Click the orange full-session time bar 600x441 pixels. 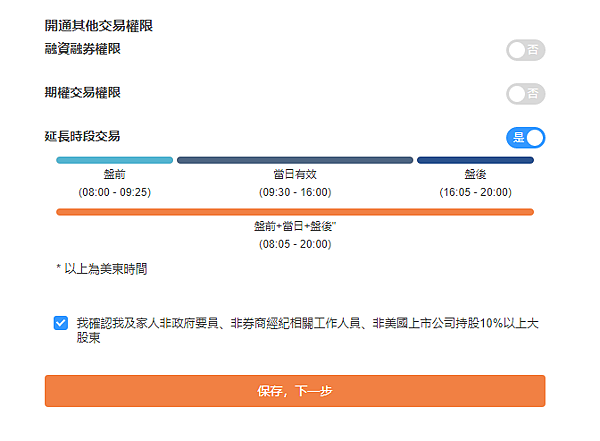tap(295, 212)
